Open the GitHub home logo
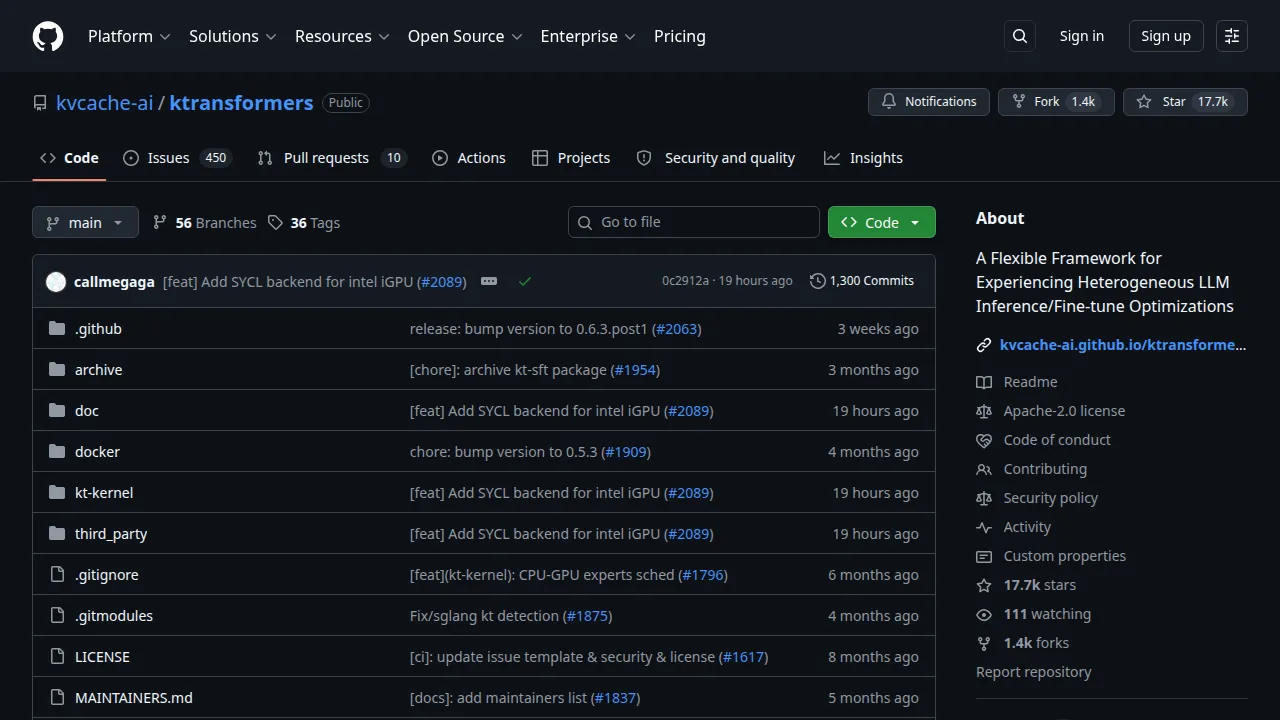 click(x=48, y=36)
